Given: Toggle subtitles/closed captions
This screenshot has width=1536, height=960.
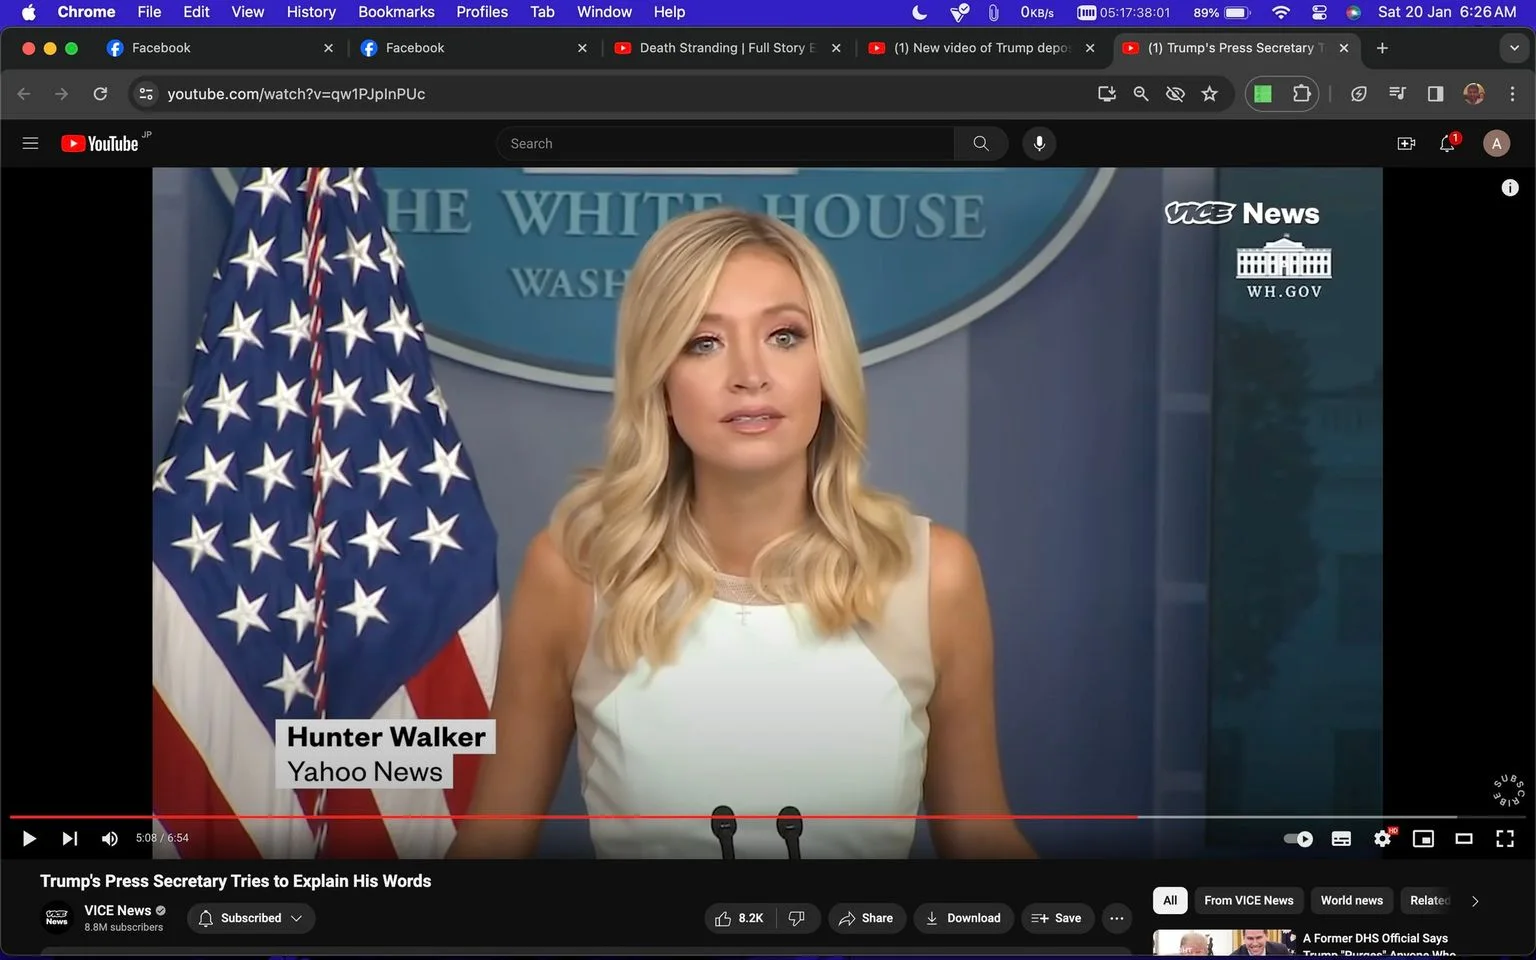Looking at the screenshot, I should click(1342, 839).
